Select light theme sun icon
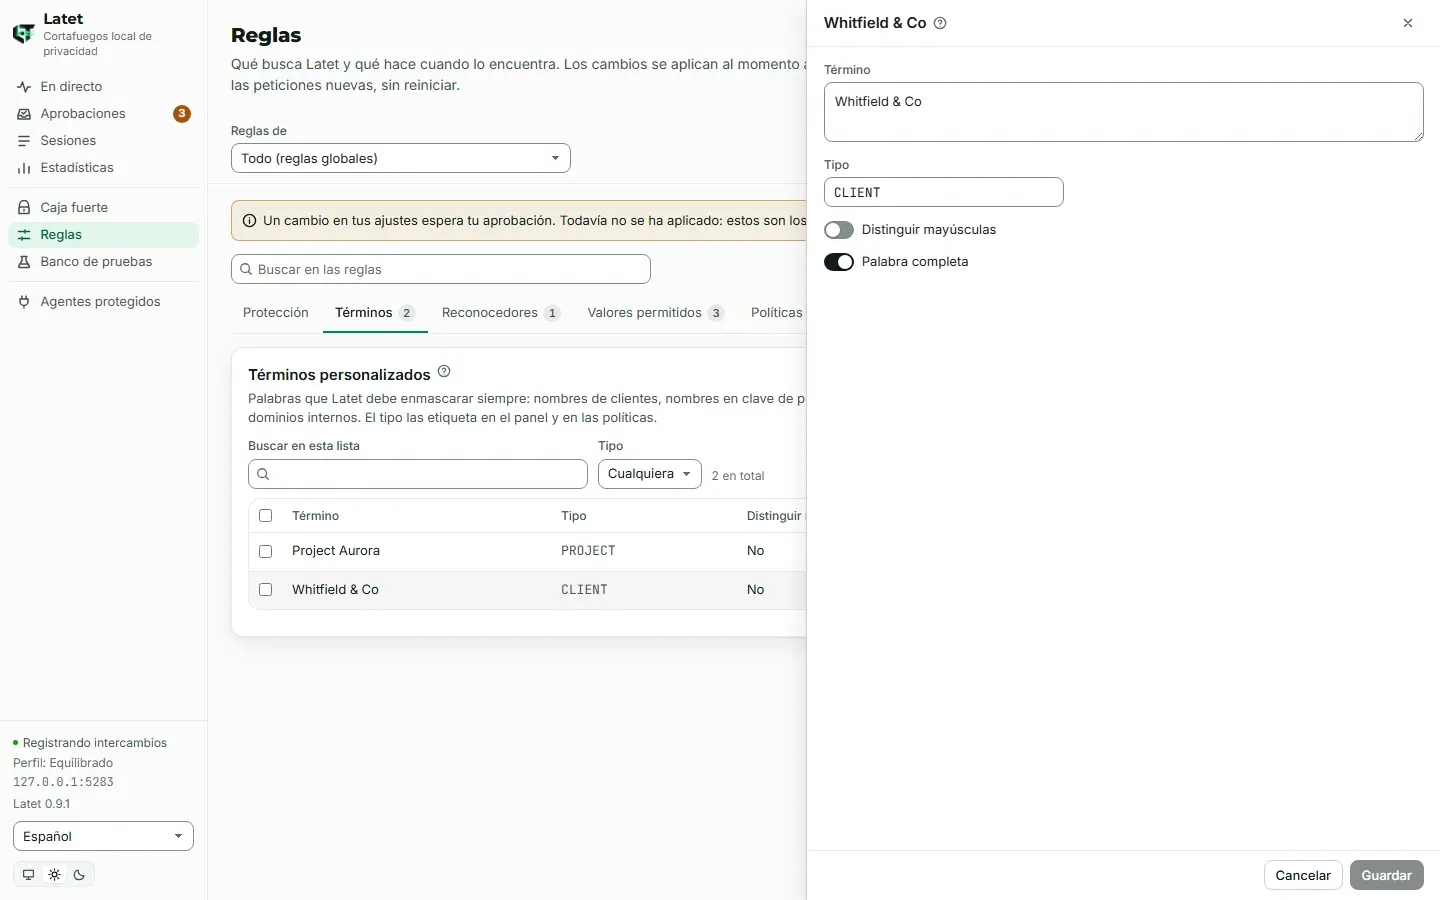1440x900 pixels. pyautogui.click(x=54, y=875)
